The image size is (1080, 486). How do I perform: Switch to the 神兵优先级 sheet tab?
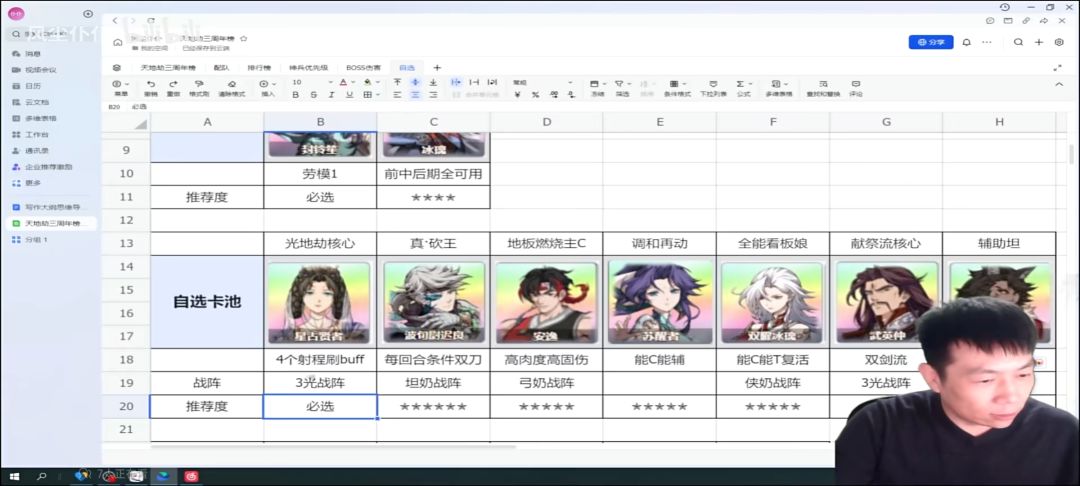pyautogui.click(x=309, y=67)
